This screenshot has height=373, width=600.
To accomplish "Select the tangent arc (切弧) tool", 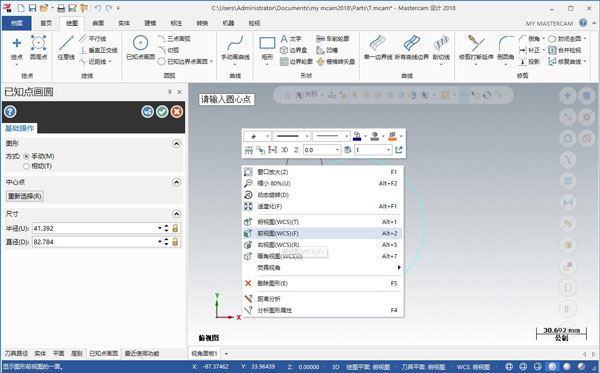I will (168, 50).
